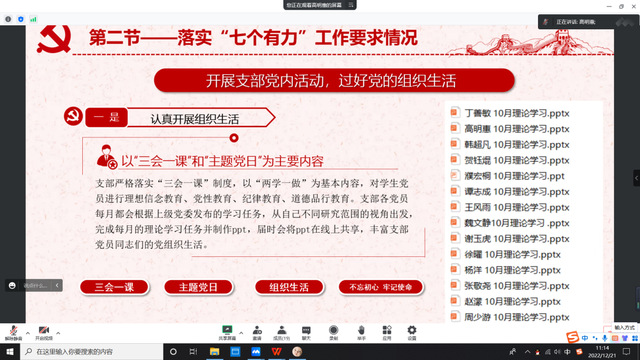Click the '主题党日' red button on slide

coord(198,287)
